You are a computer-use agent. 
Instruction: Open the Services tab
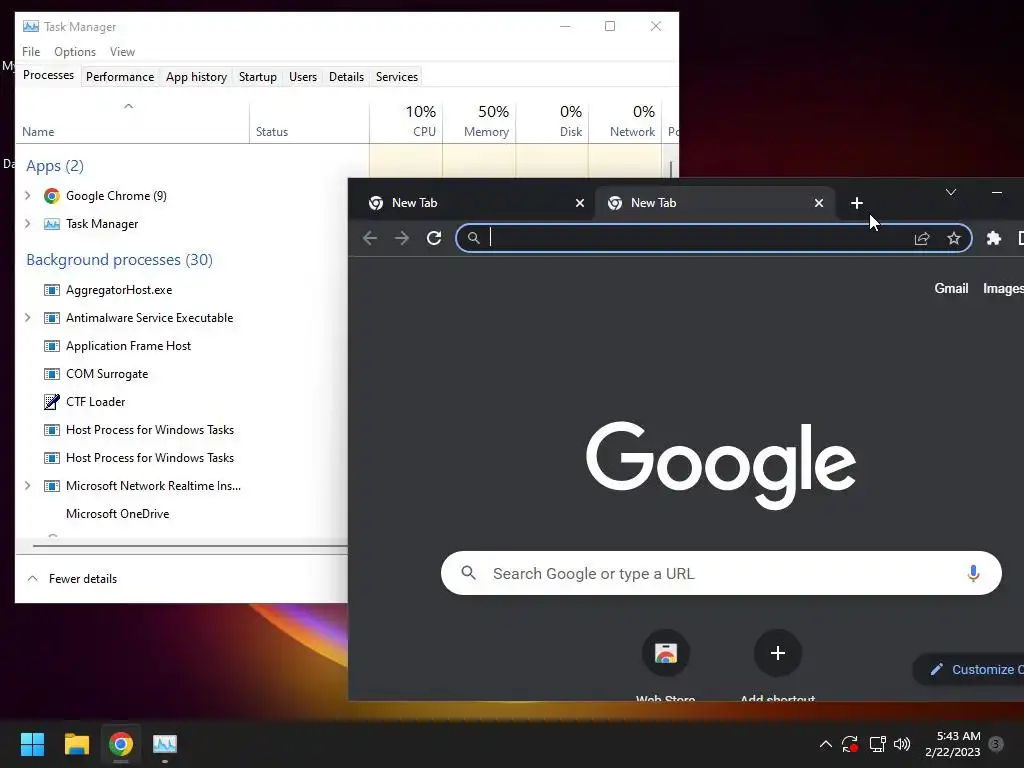click(x=396, y=77)
